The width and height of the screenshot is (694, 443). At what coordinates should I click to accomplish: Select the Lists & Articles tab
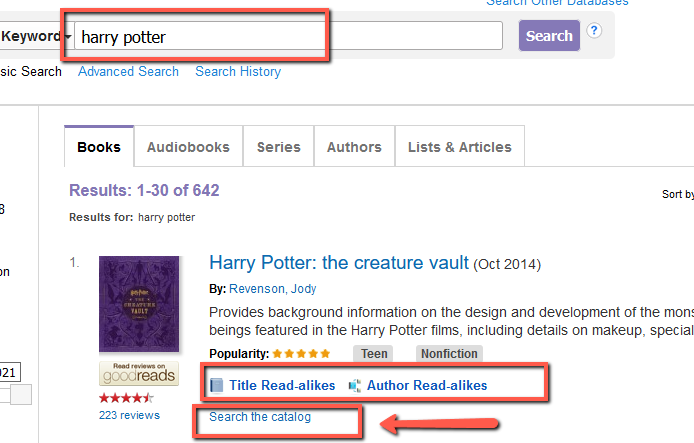pos(459,147)
